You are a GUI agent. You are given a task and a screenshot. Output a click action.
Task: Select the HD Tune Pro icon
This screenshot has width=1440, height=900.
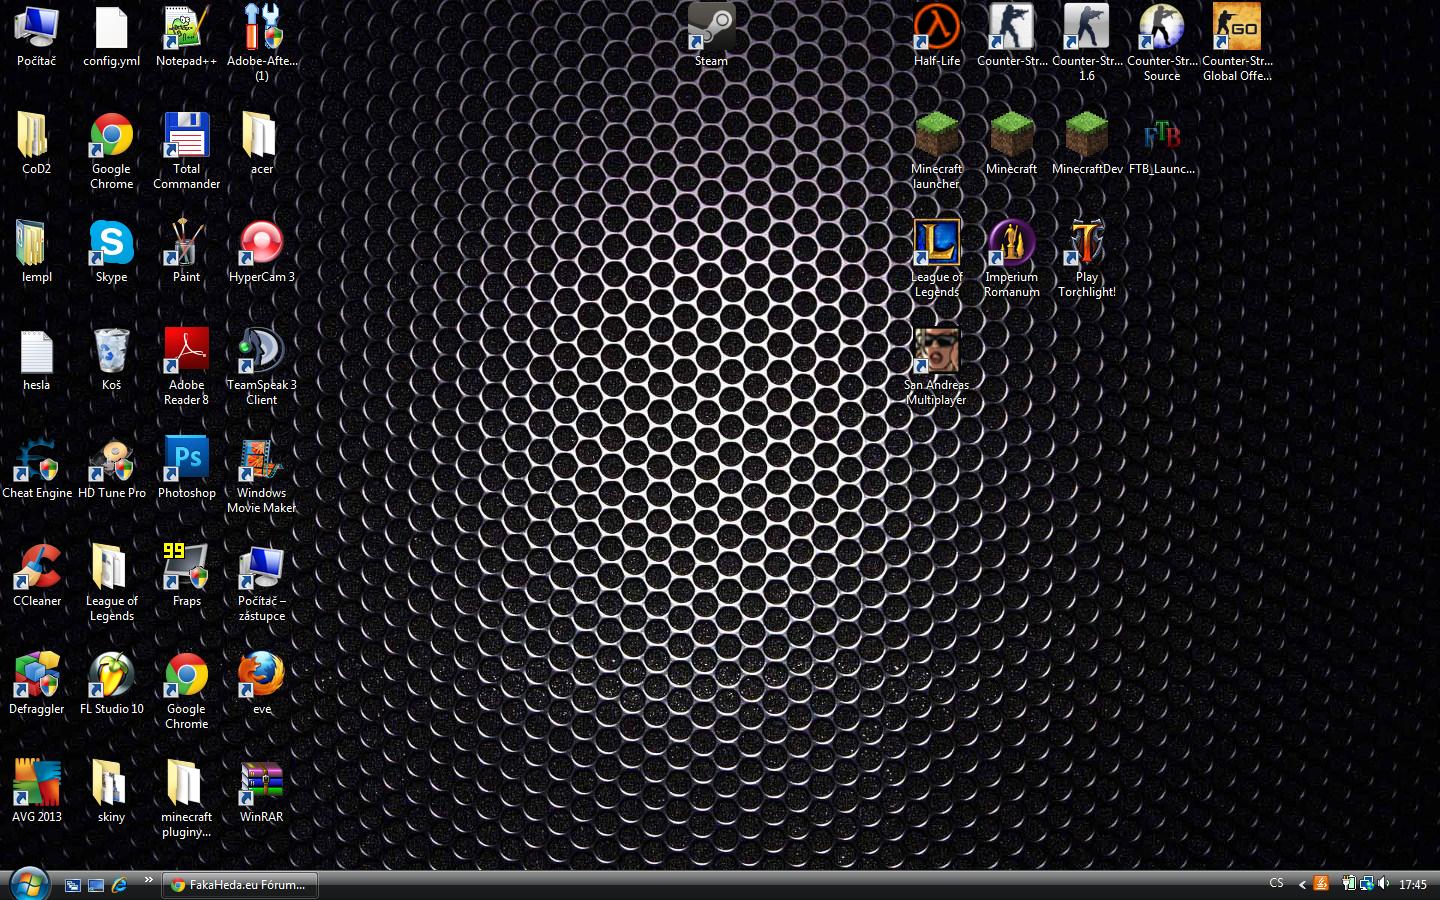(111, 467)
